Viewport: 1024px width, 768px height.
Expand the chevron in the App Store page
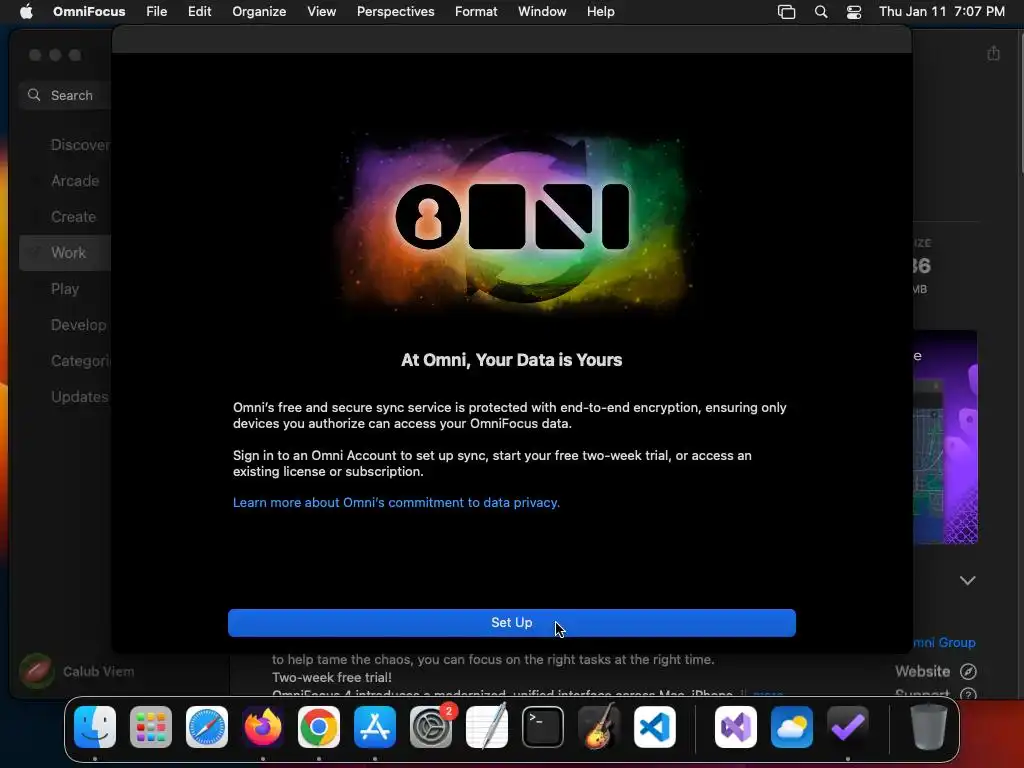[967, 581]
